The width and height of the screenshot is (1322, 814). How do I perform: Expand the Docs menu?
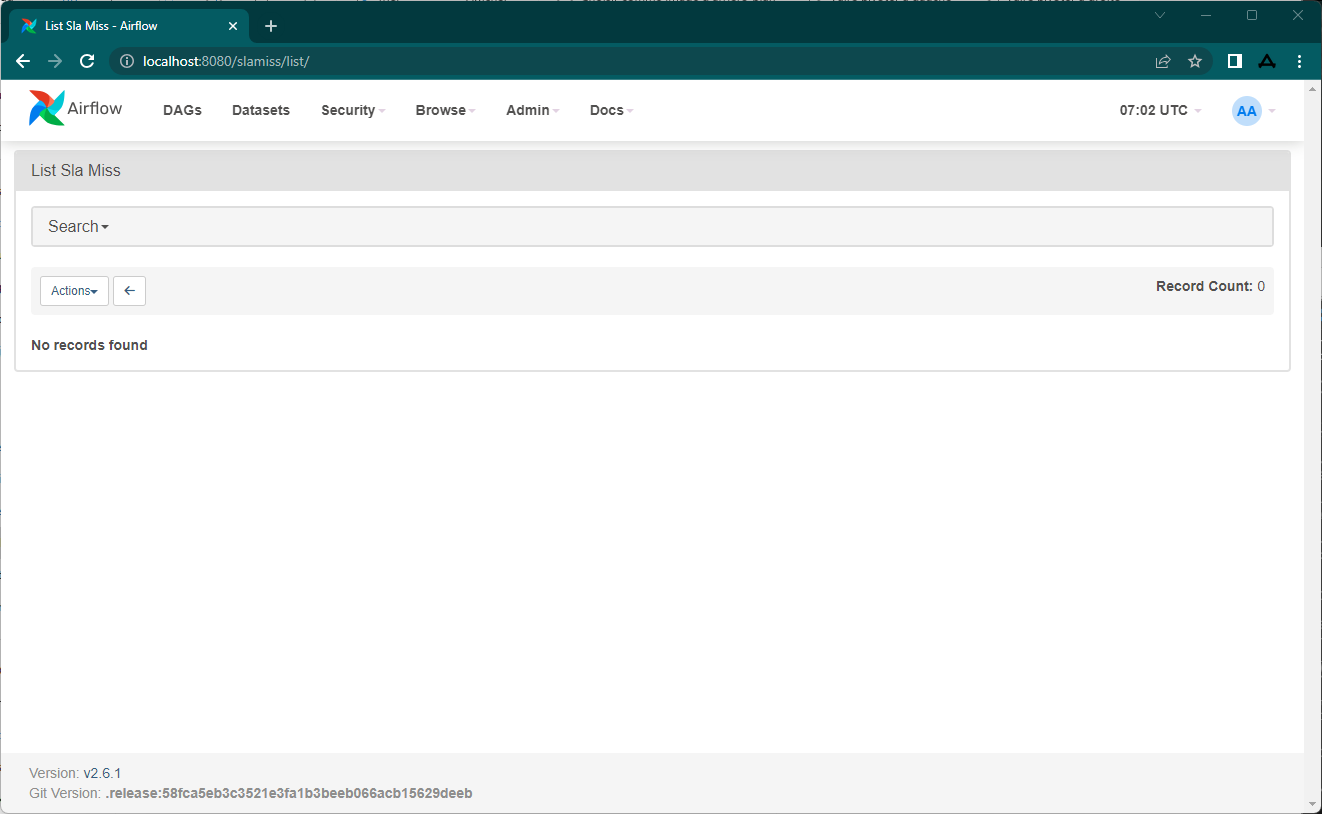pos(611,110)
